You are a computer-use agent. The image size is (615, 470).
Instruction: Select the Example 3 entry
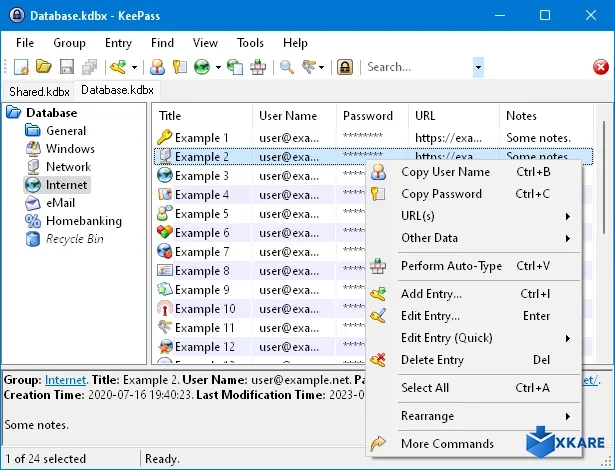[x=260, y=176]
